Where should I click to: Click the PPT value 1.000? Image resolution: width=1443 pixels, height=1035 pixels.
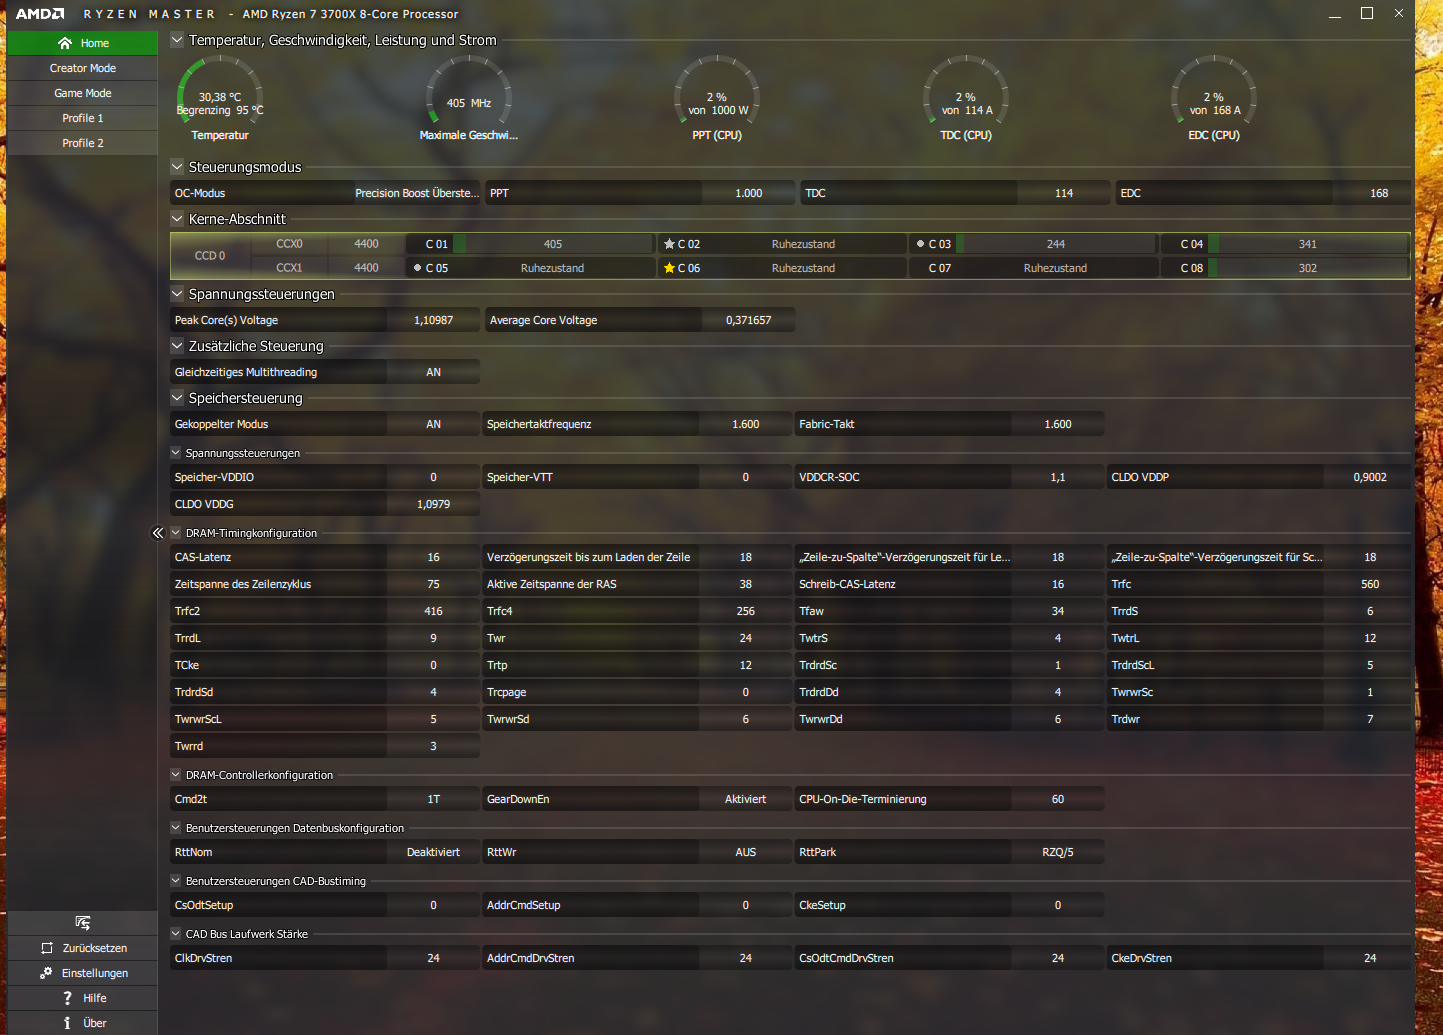click(749, 193)
